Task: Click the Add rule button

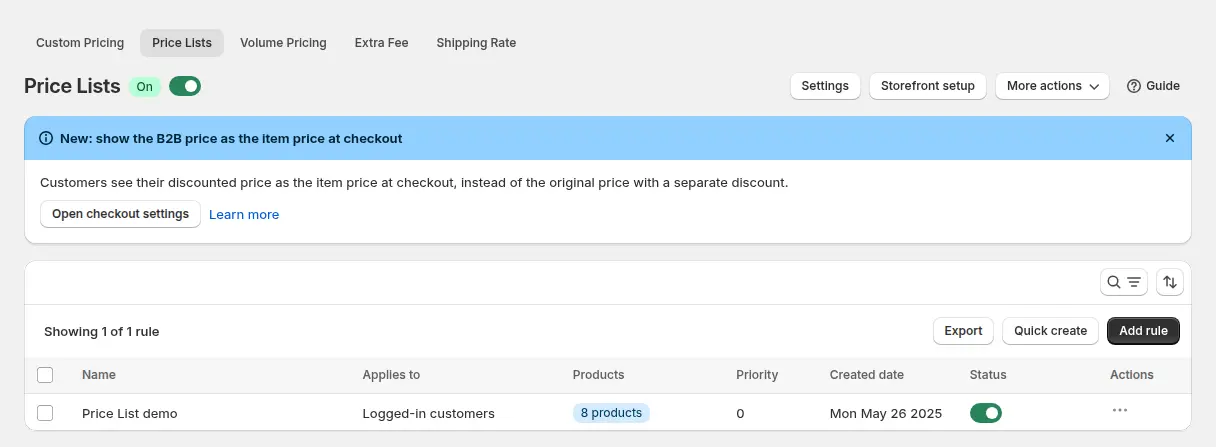Action: pyautogui.click(x=1143, y=331)
